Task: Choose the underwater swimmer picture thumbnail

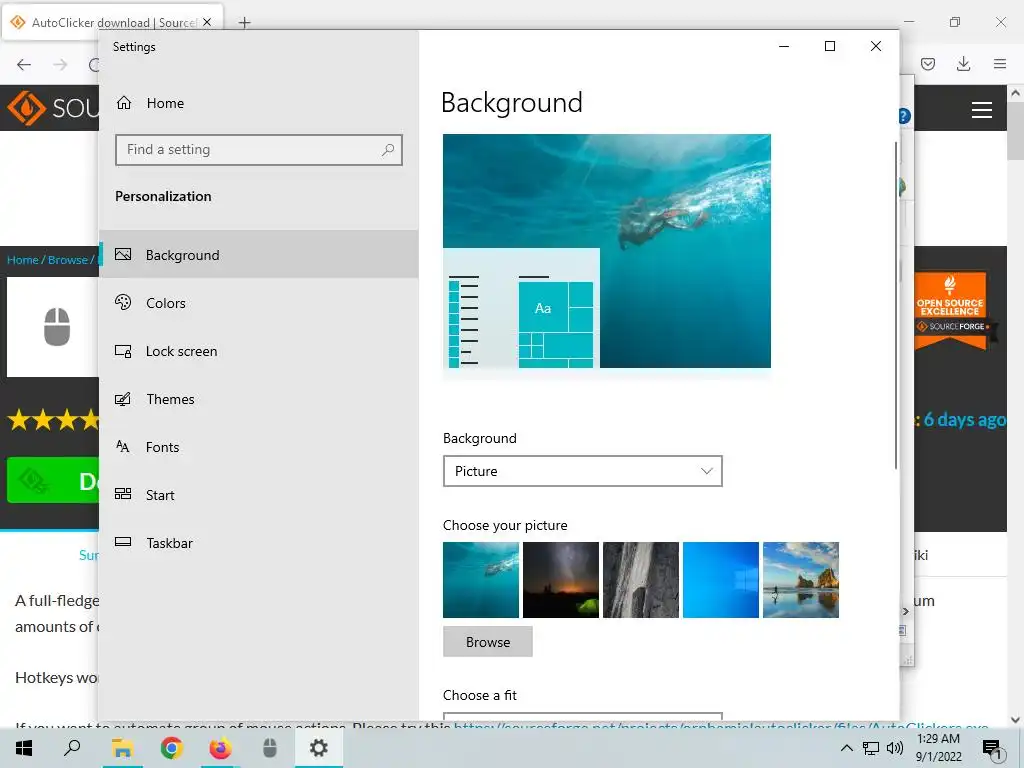Action: pyautogui.click(x=481, y=580)
